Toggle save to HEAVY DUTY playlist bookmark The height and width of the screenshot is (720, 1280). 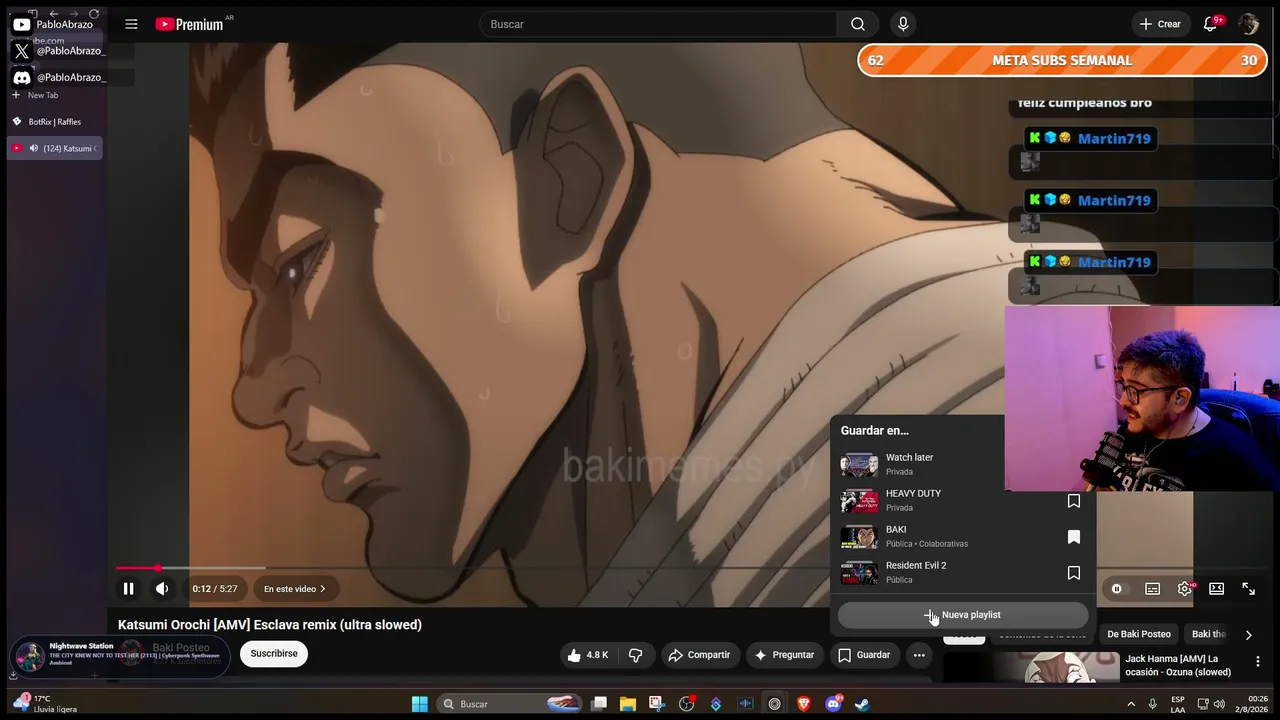1074,501
